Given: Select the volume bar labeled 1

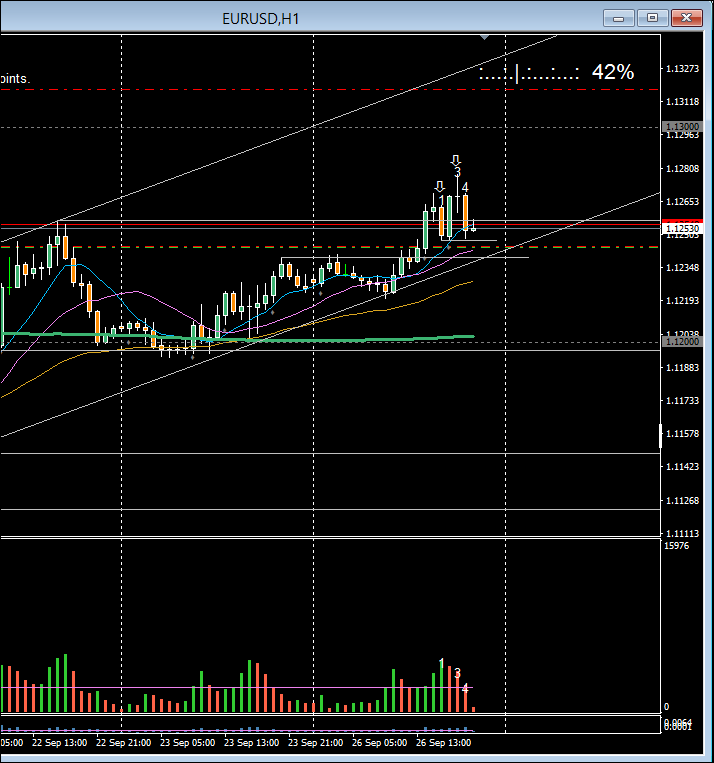Looking at the screenshot, I should (441, 690).
